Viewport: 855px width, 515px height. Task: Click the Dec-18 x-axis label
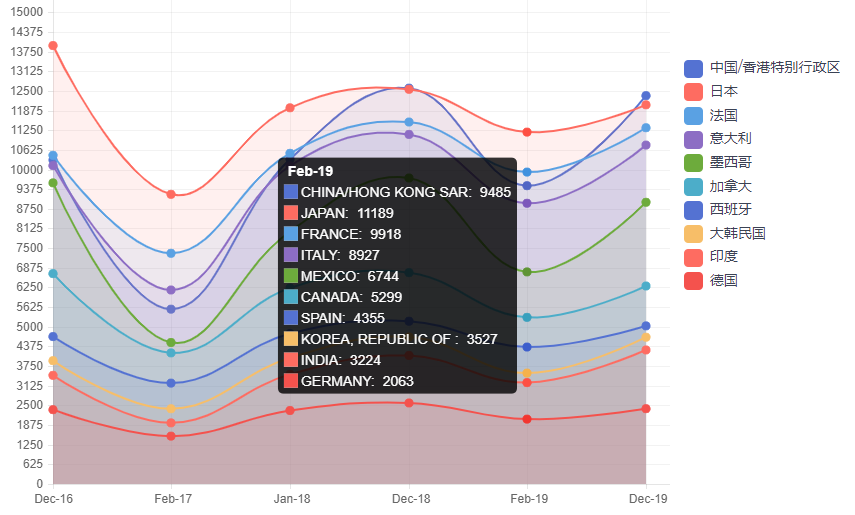pyautogui.click(x=411, y=499)
